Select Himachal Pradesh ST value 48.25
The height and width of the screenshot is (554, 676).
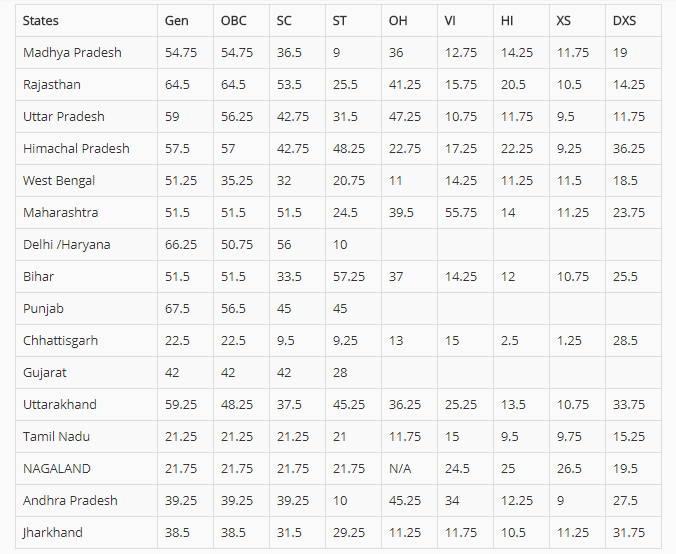pyautogui.click(x=349, y=149)
